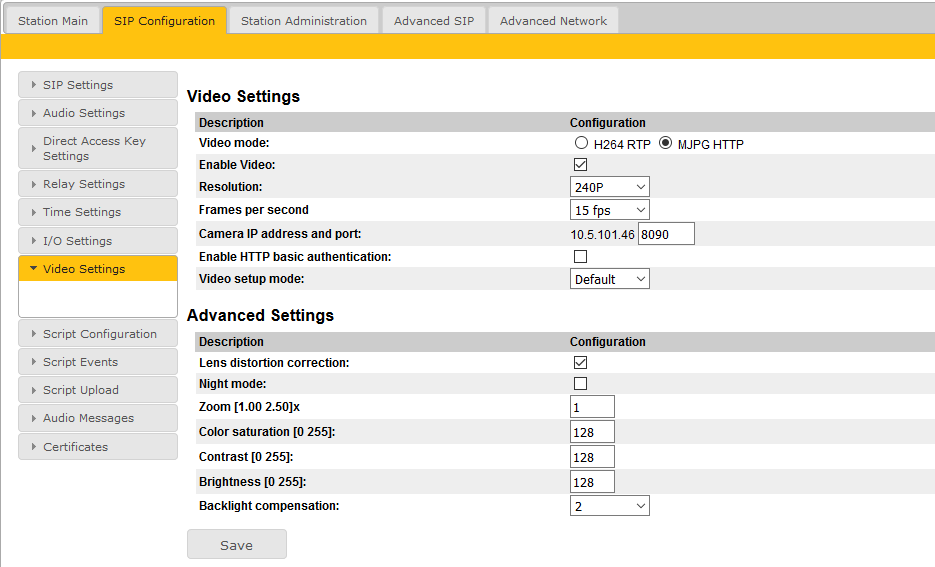Image resolution: width=935 pixels, height=567 pixels.
Task: Collapse the Video Settings sidebar section
Action: 97,269
